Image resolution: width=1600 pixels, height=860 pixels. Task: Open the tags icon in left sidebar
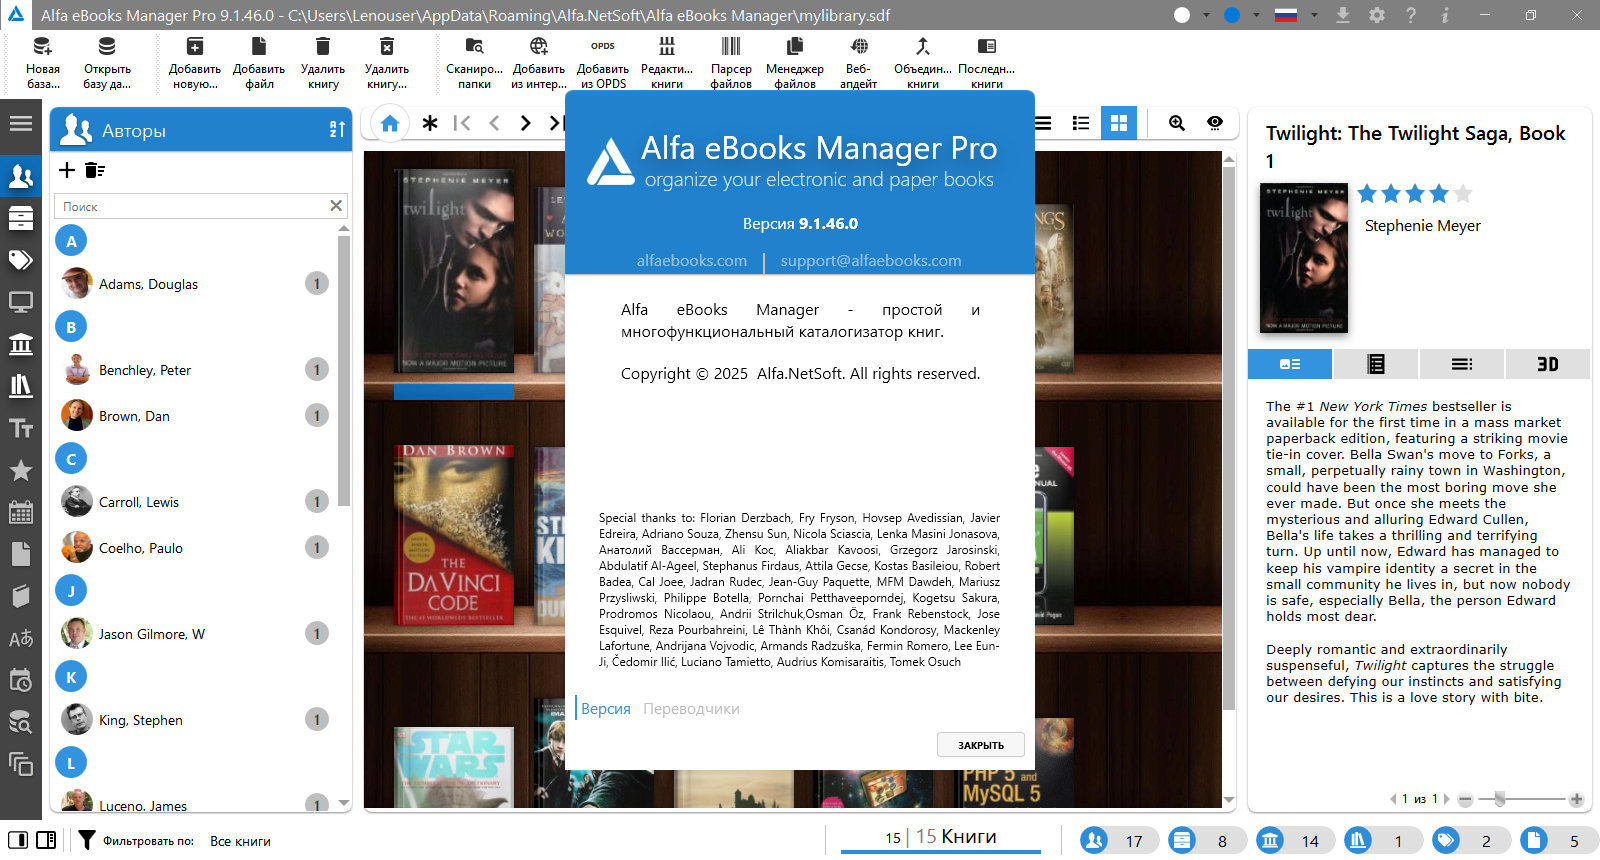(20, 261)
